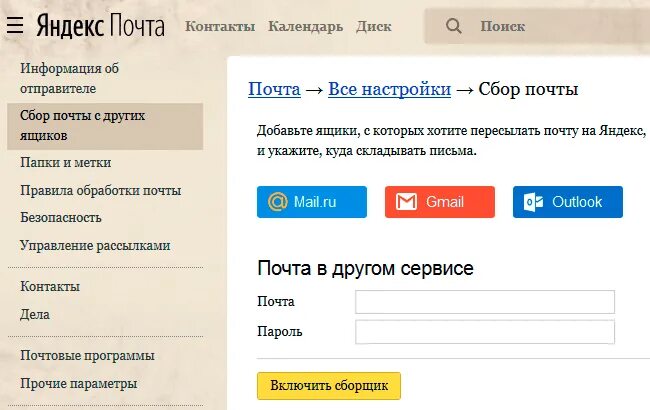Click the Пароль password input field
This screenshot has height=410, width=650.
(x=485, y=332)
